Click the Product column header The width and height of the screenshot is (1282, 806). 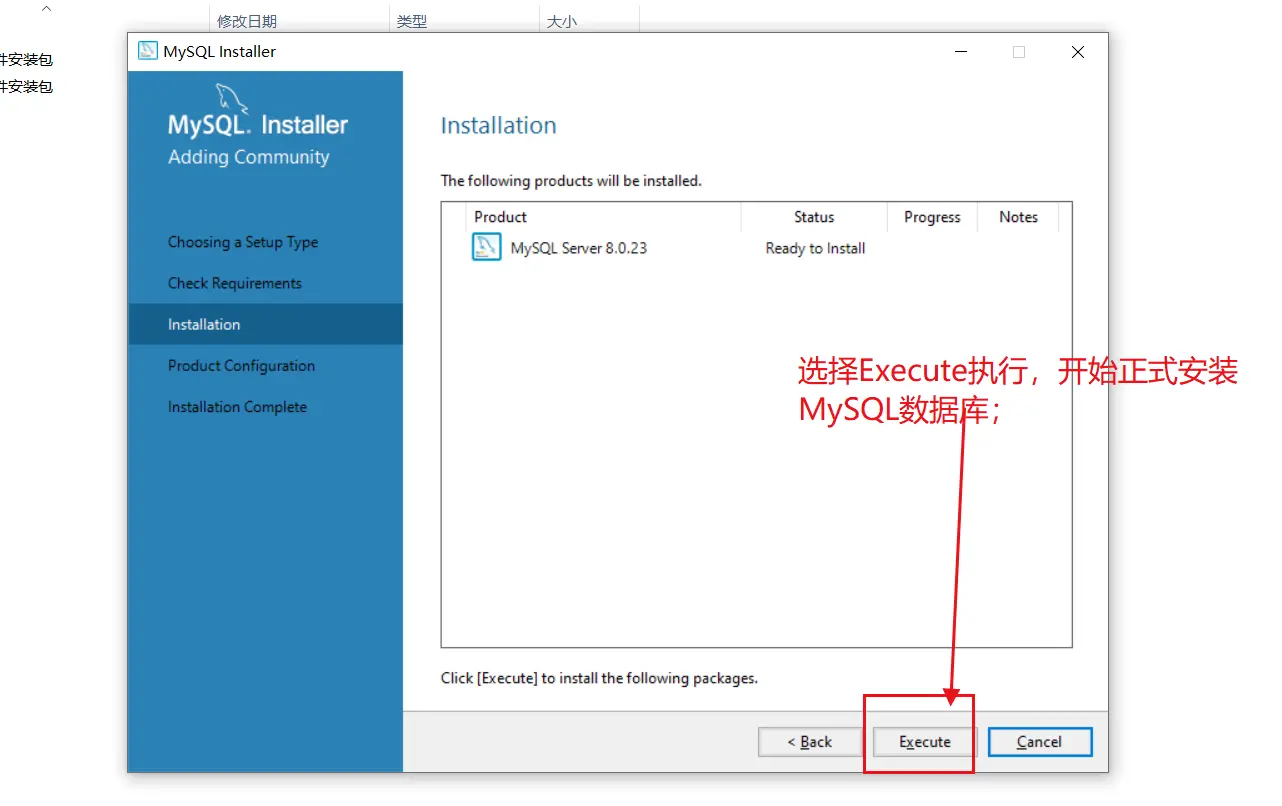pyautogui.click(x=604, y=217)
